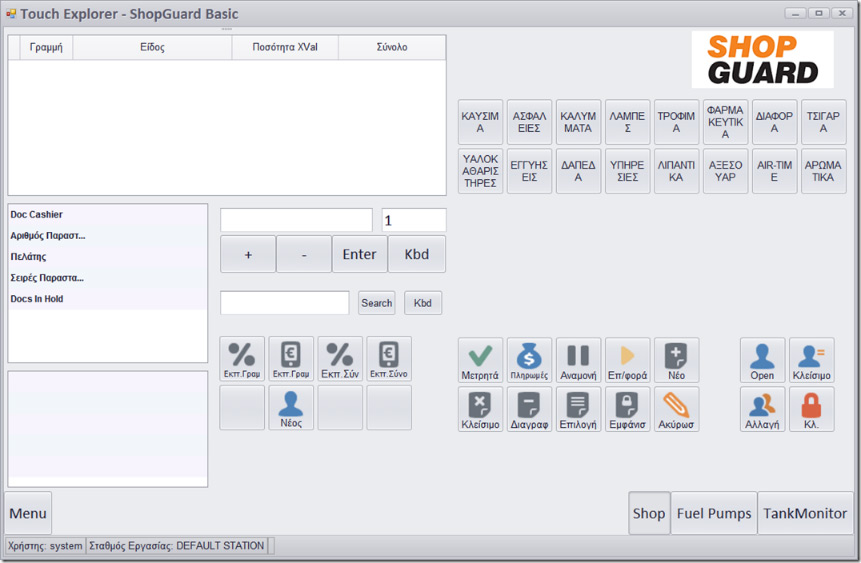Create new document with Νέο icon

pos(676,360)
